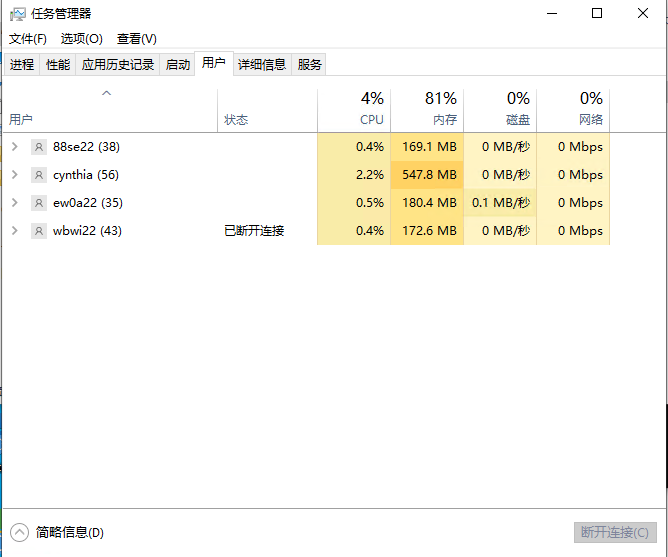The image size is (668, 557).
Task: Click the 0 Mbps network cell for wbwi22
Action: tap(573, 231)
